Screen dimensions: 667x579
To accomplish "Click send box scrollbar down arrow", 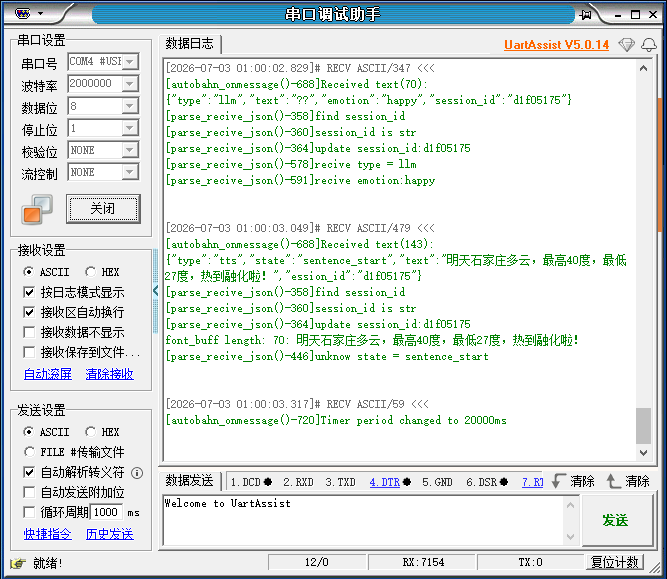I will pos(571,537).
